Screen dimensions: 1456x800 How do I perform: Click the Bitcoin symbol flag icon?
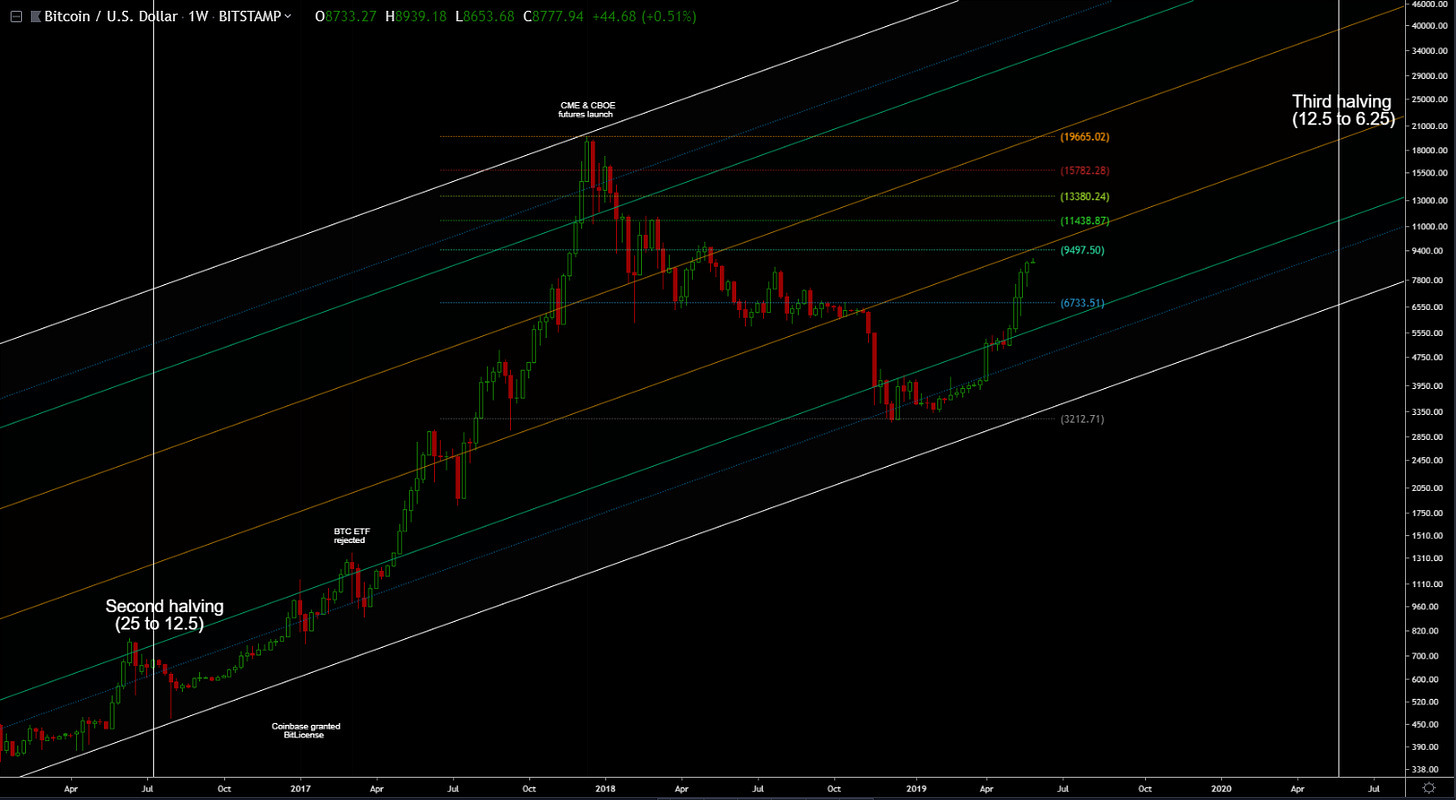(37, 16)
